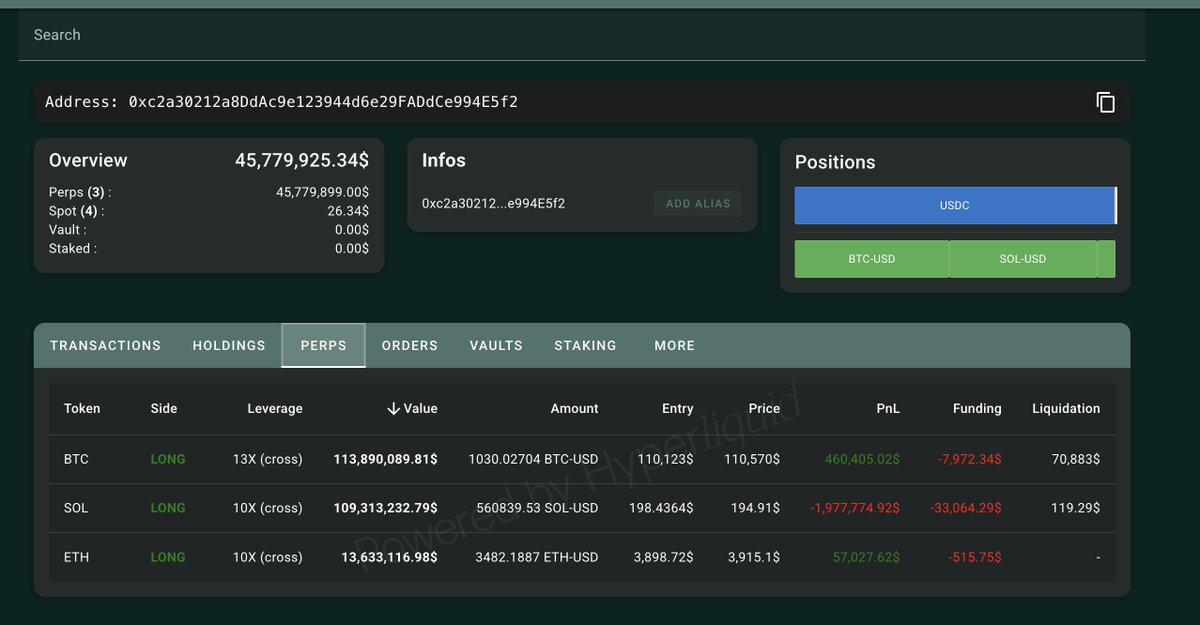Click the 1030.02704 BTC-USD amount
This screenshot has width=1200, height=625.
pos(533,459)
